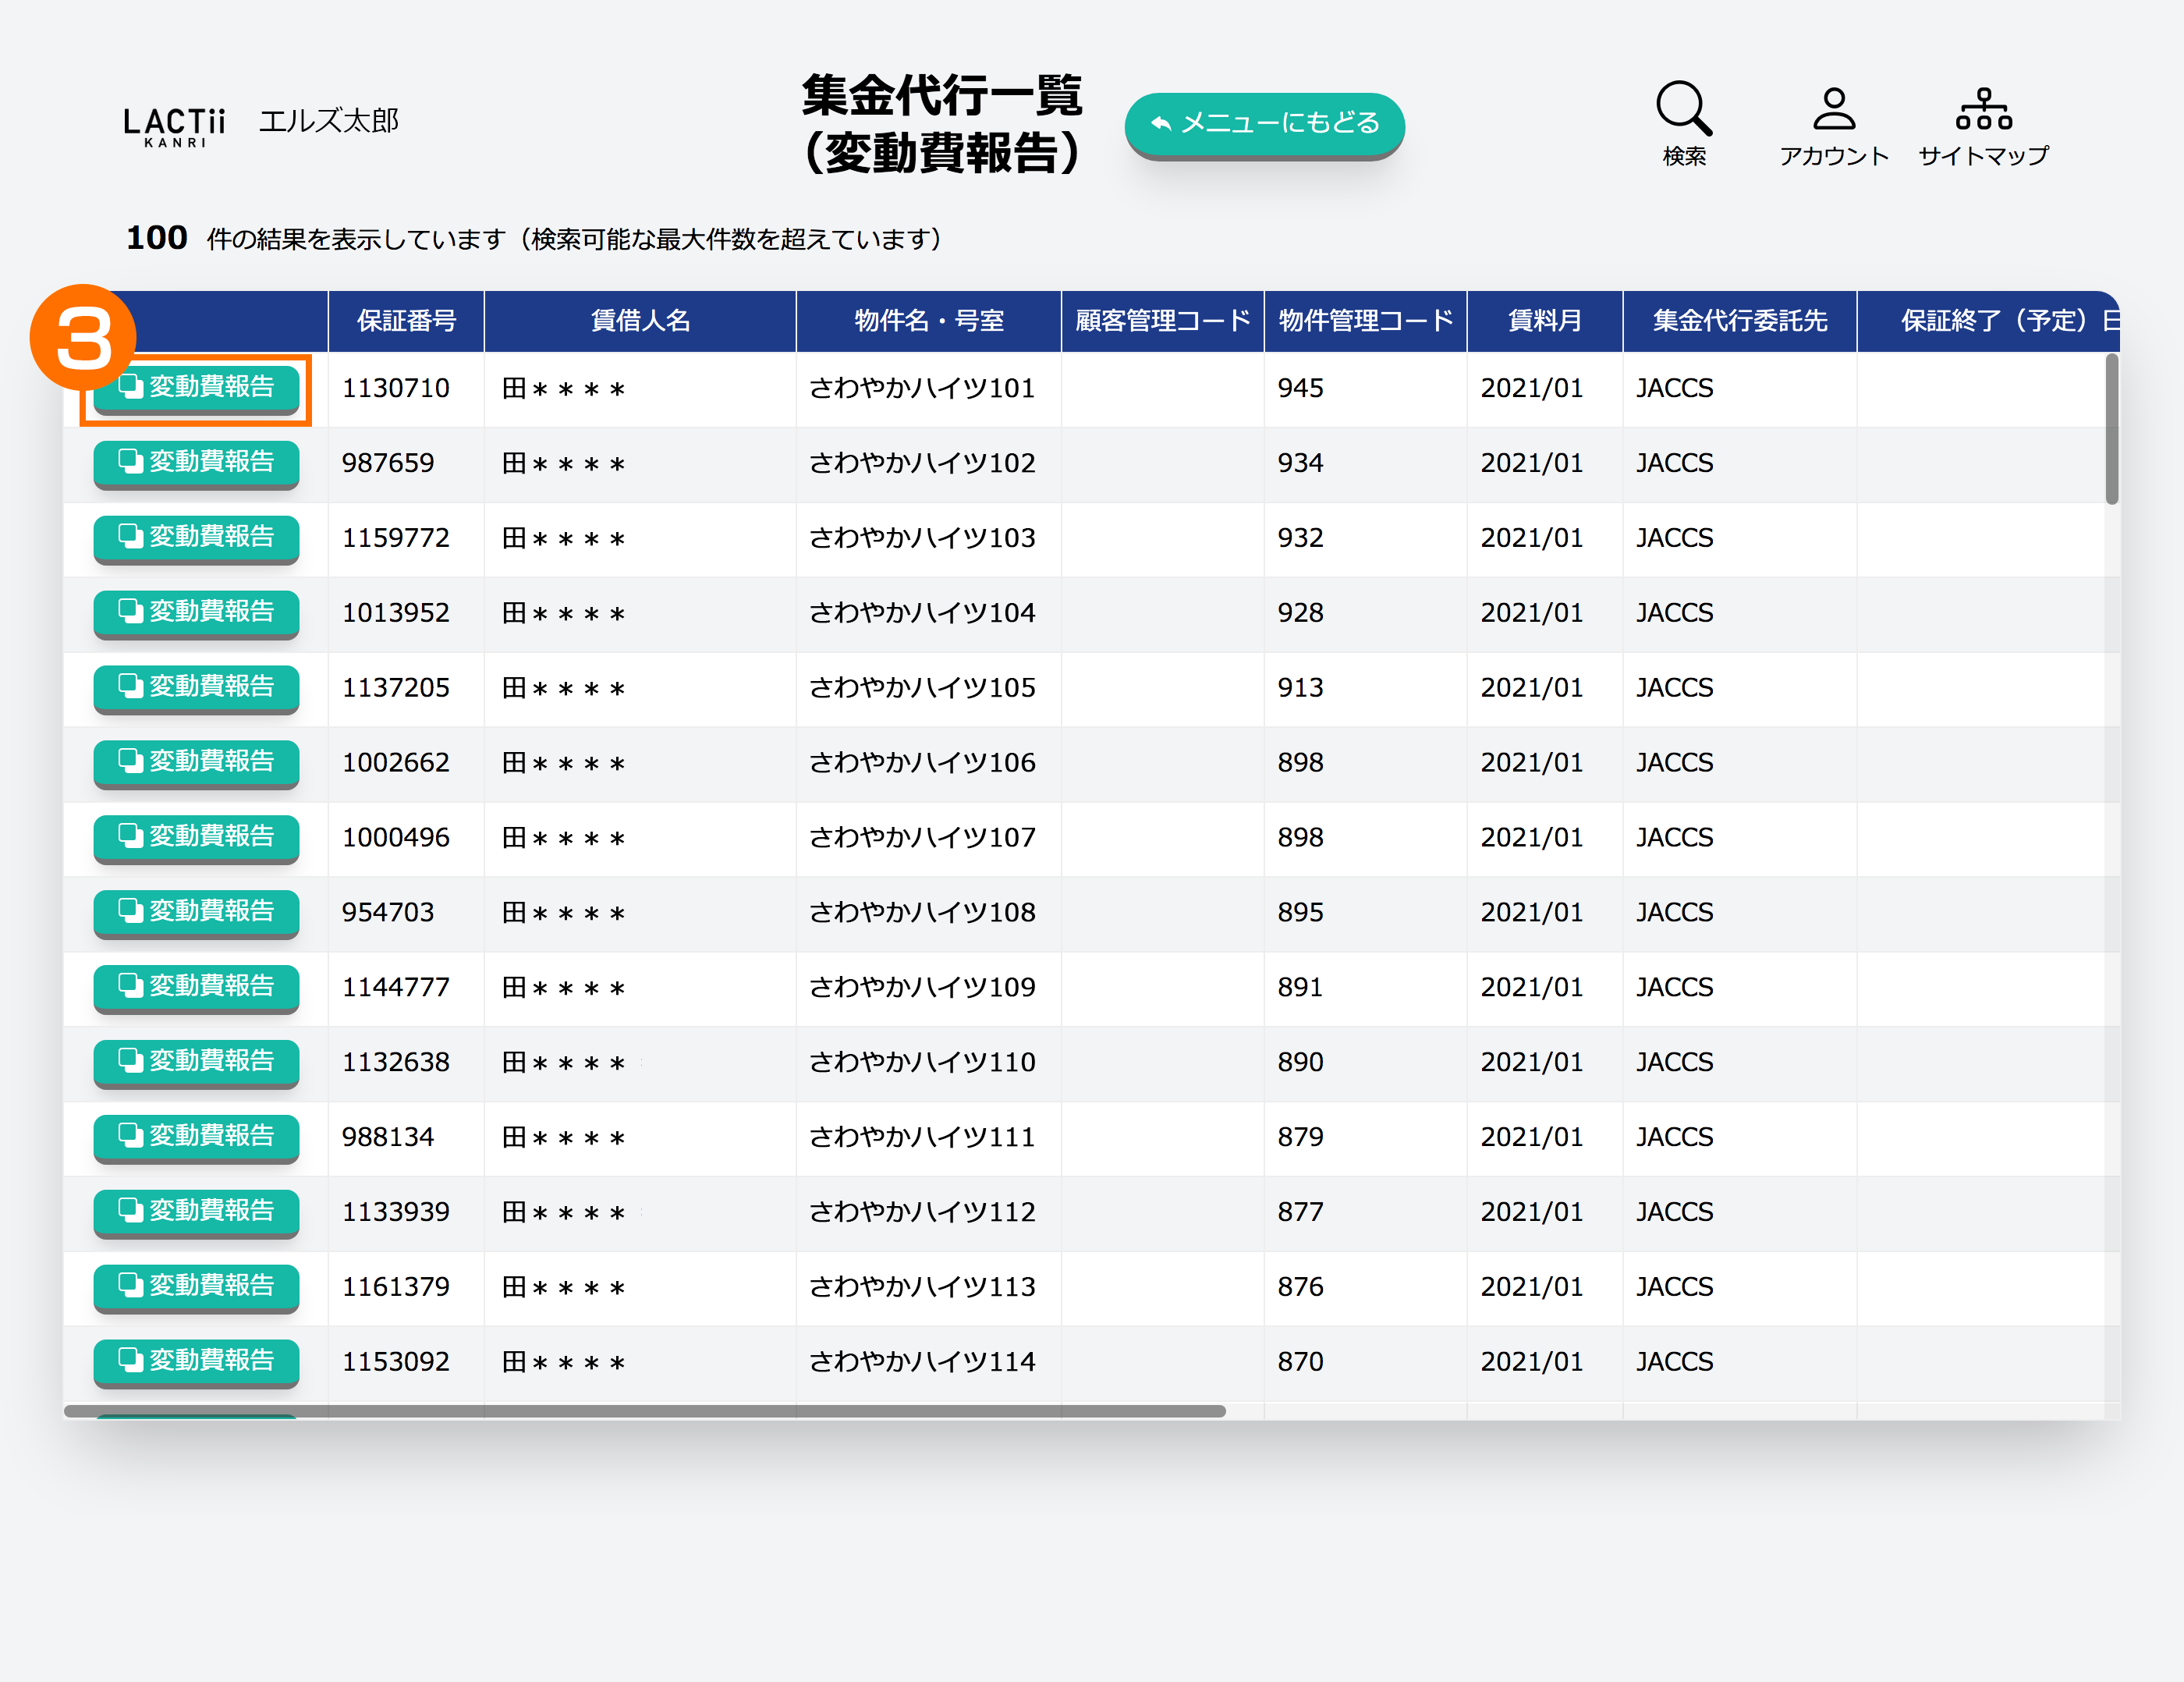Open 変動費報告 for さわやかハイツ103
2184x1682 pixels.
pos(196,538)
